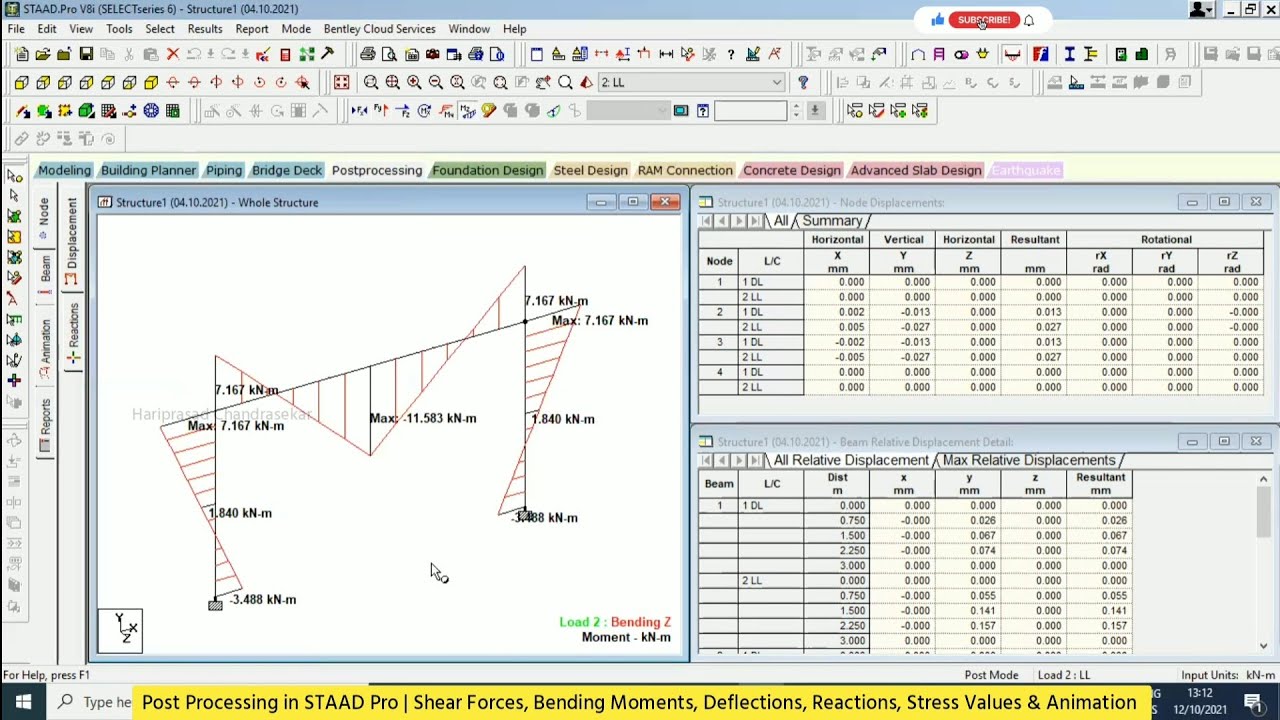Click the notification bell icon
This screenshot has width=1280, height=720.
click(1029, 20)
